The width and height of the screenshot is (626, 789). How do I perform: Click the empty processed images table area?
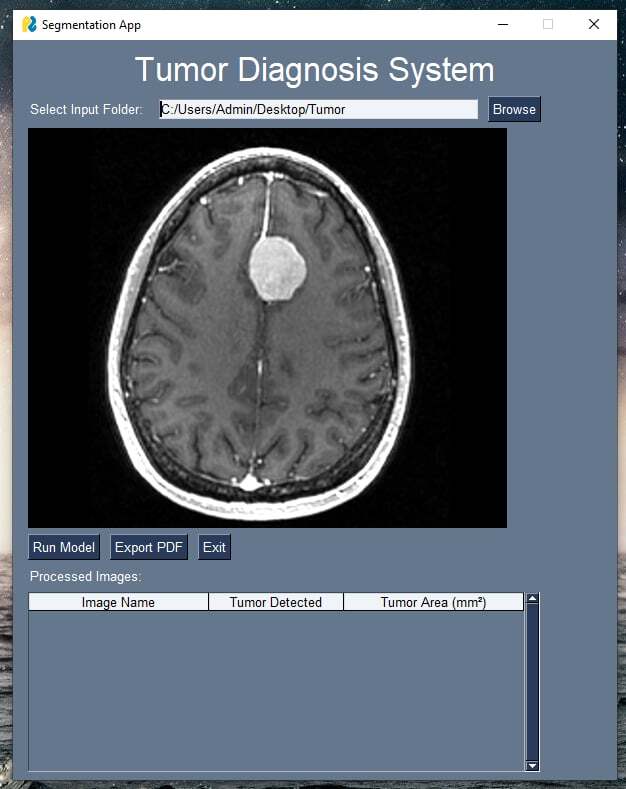coord(276,690)
